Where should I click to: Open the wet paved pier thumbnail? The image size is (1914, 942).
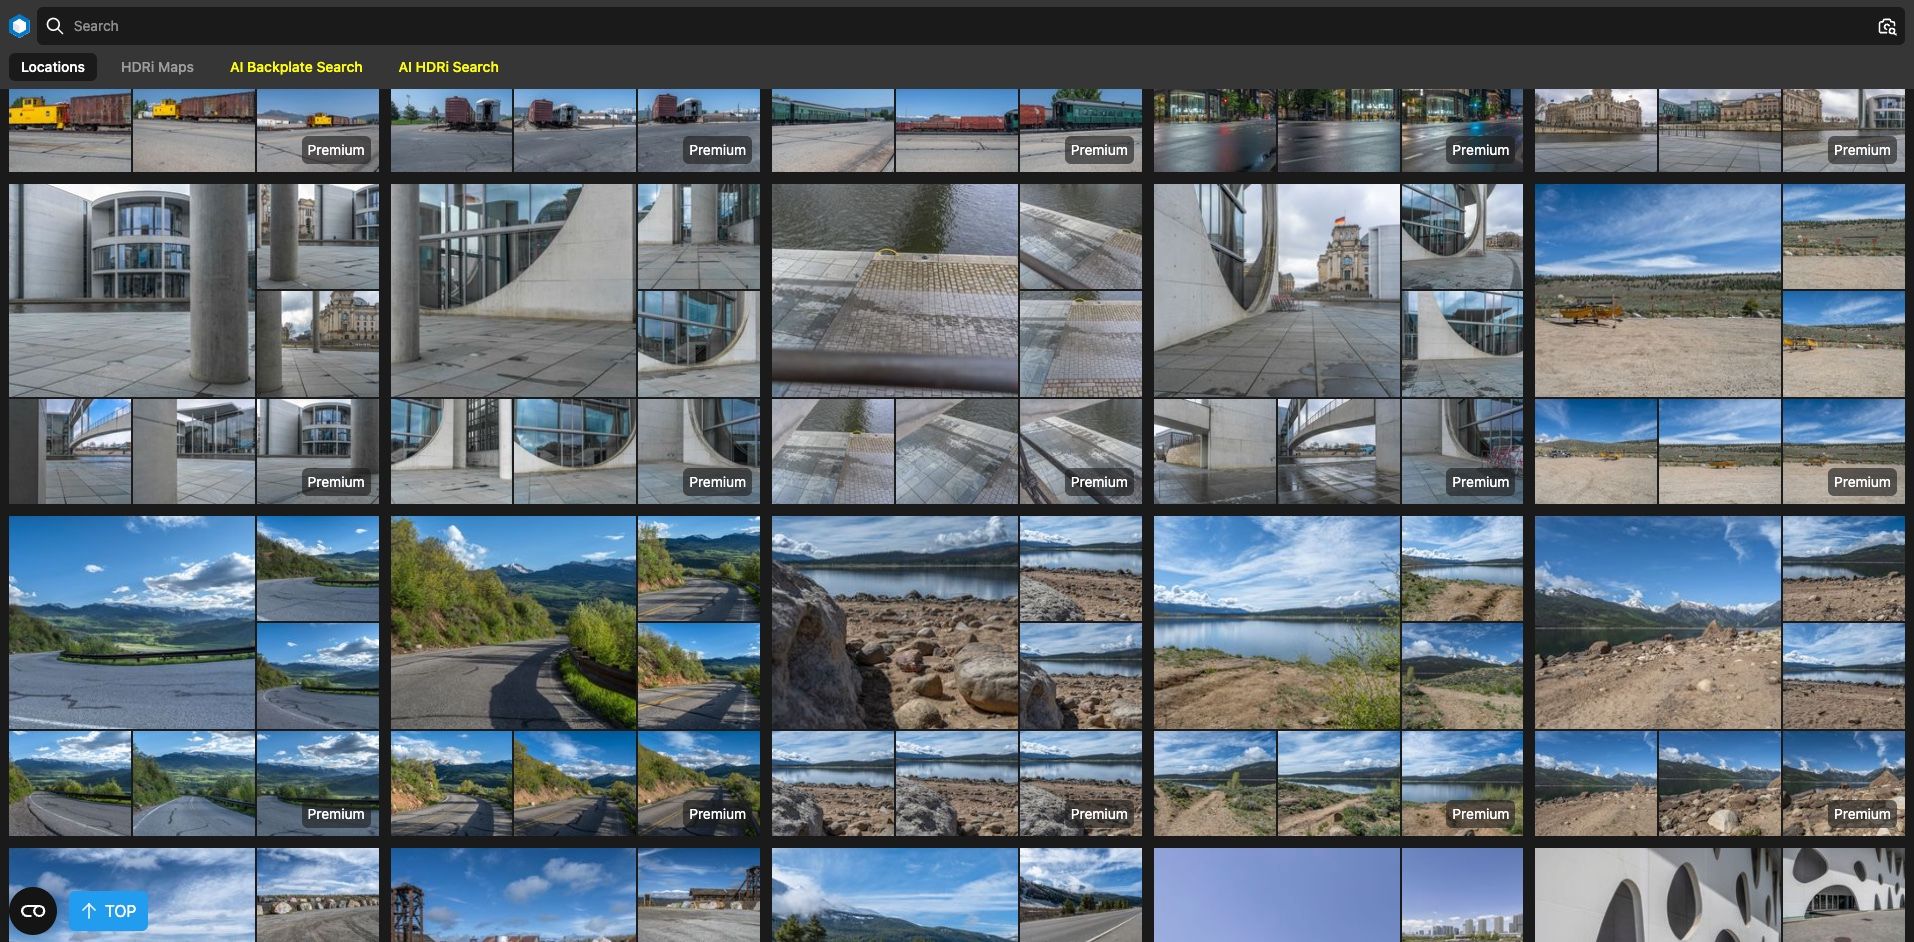pyautogui.click(x=894, y=290)
